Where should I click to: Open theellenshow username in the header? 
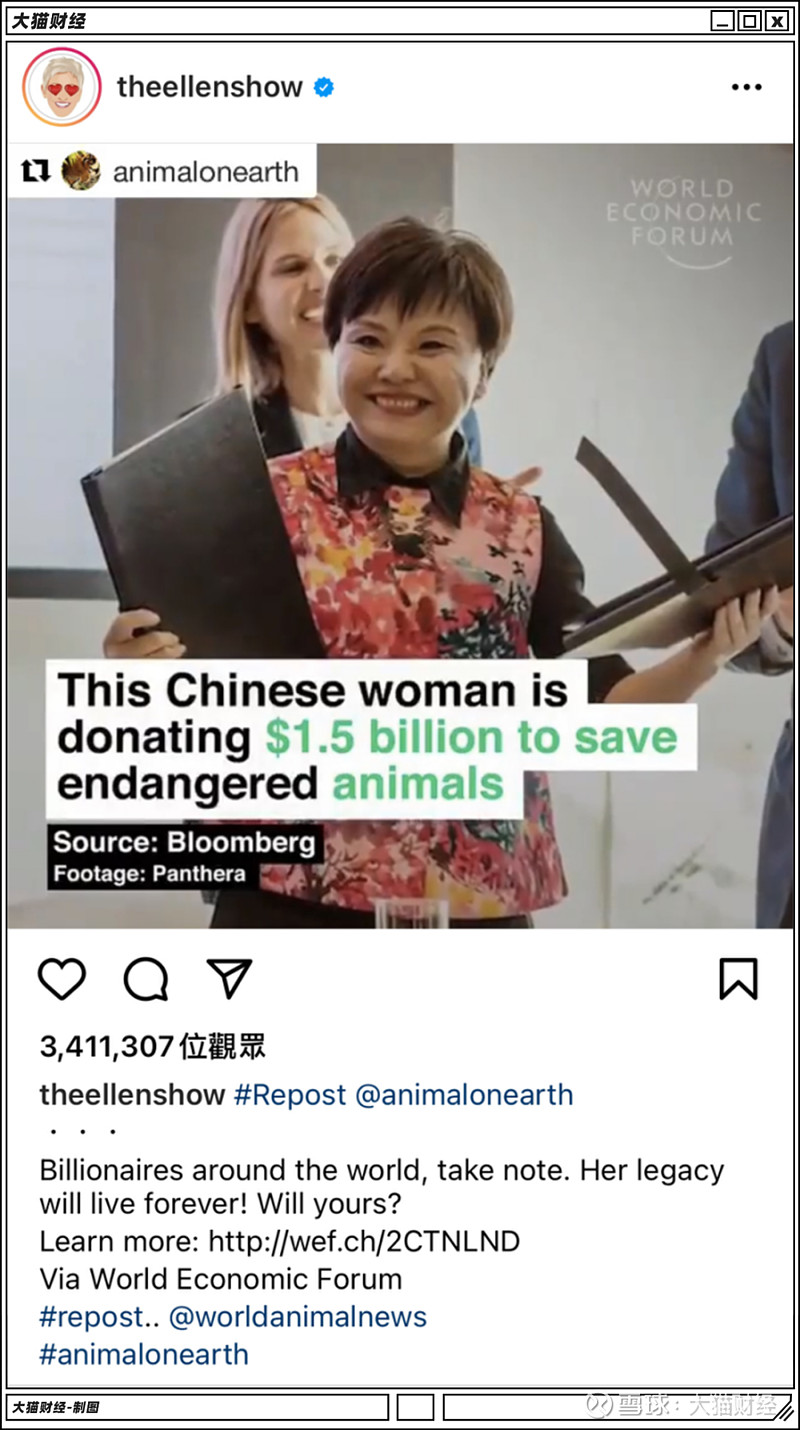[210, 87]
